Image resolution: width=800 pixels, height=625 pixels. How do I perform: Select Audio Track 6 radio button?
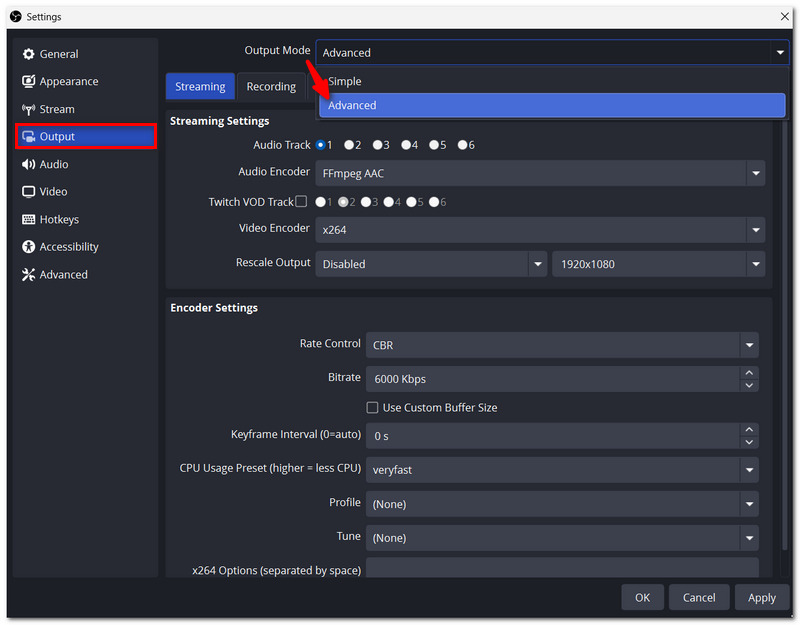tap(462, 145)
